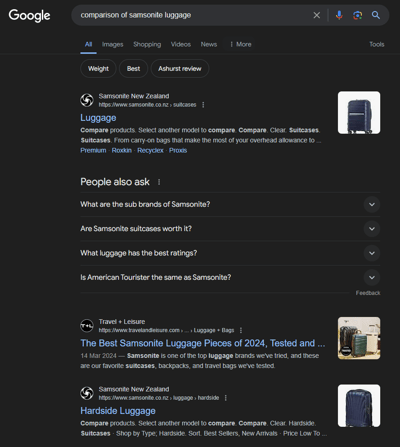Screen dimensions: 400x447
Task: Switch to the Shopping tab
Action: pyautogui.click(x=147, y=44)
